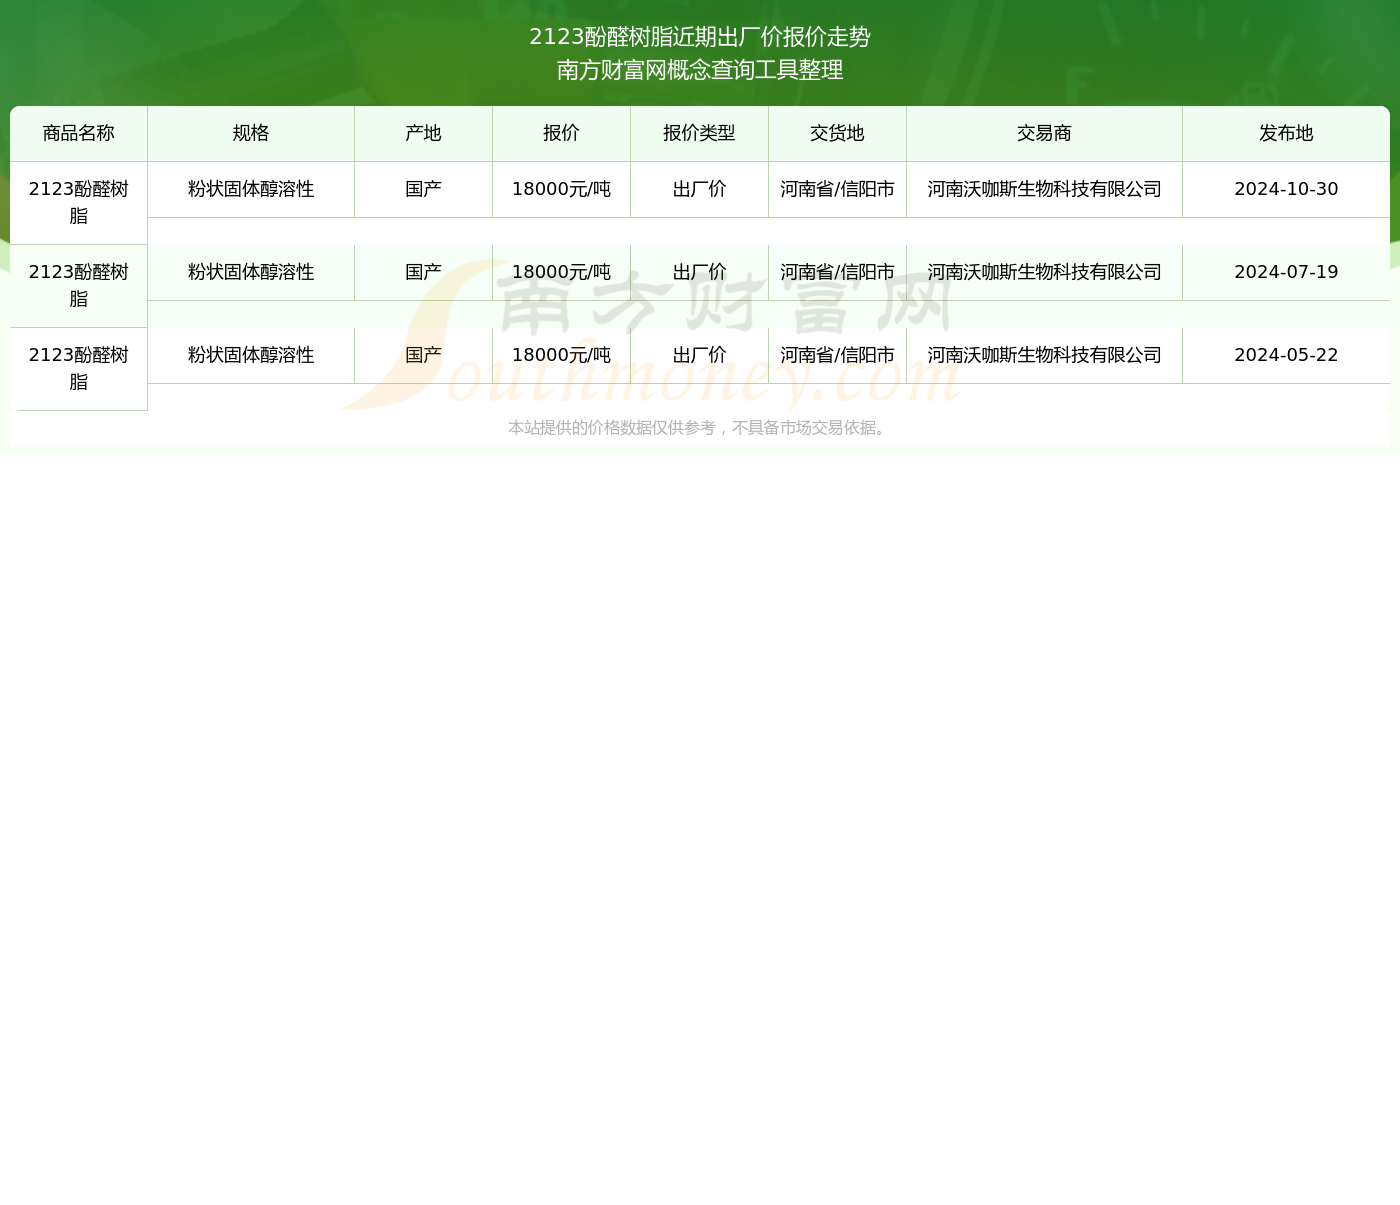Viewport: 1400px width, 1205px height.
Task: Click the product name in the 2024-05-22 row
Action: point(79,368)
